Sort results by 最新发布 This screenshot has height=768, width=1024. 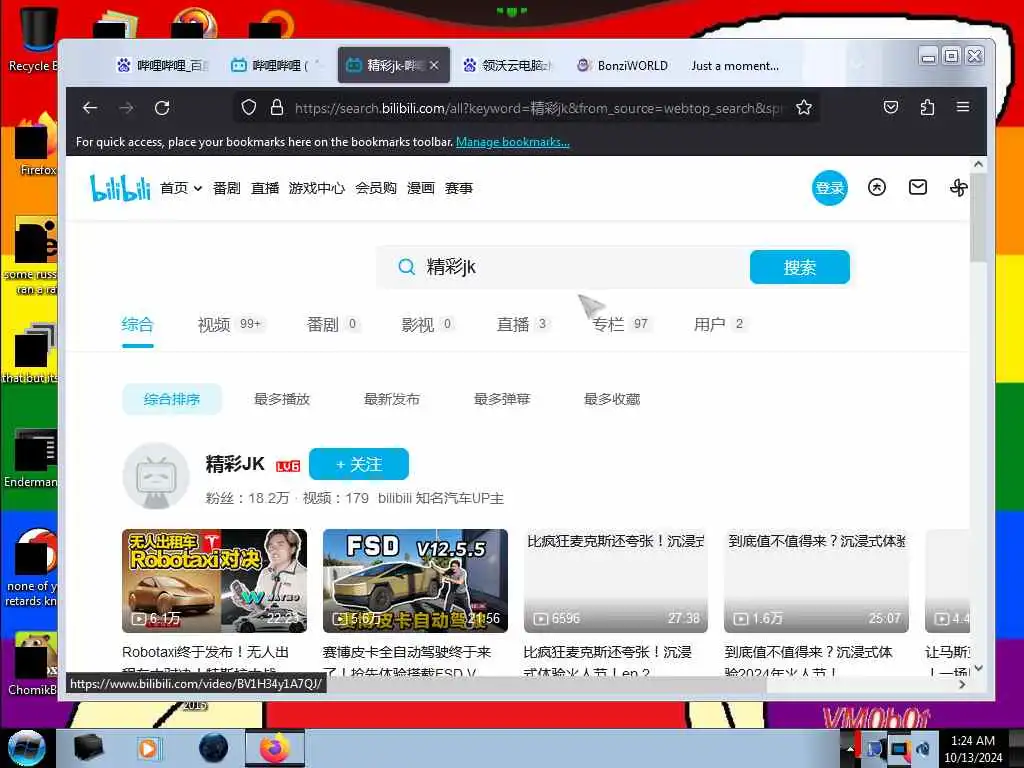tap(391, 399)
